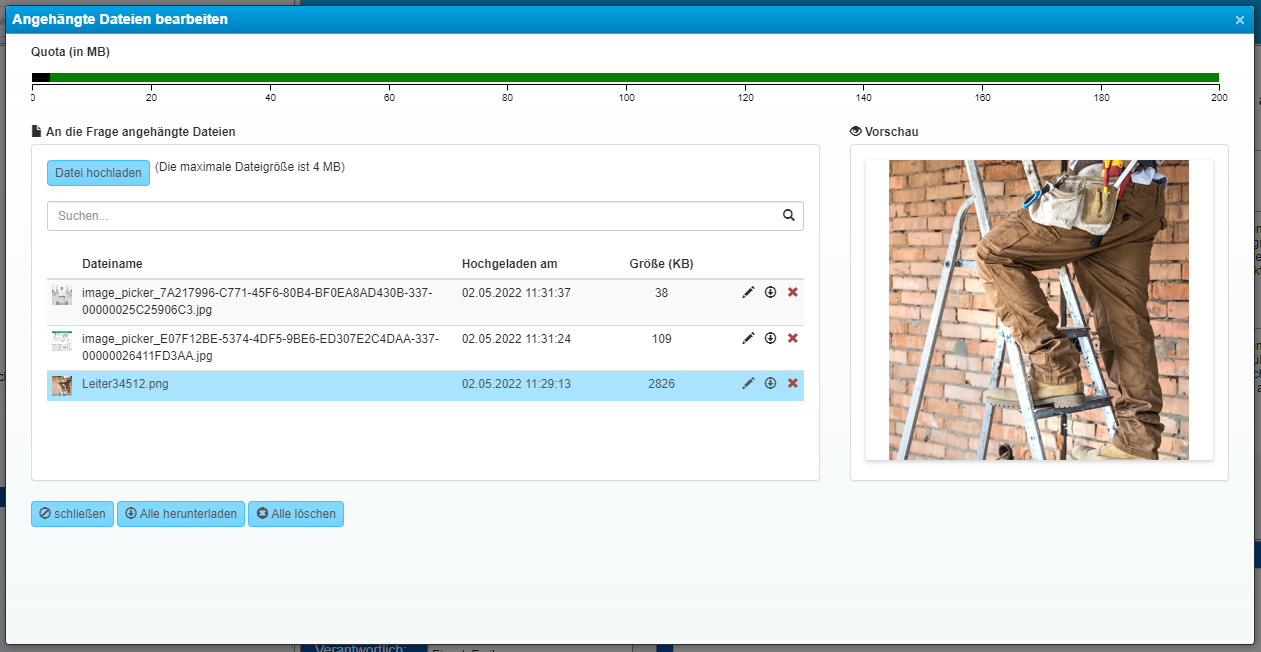Image resolution: width=1261 pixels, height=652 pixels.
Task: Download Leiter34512.png
Action: [770, 383]
